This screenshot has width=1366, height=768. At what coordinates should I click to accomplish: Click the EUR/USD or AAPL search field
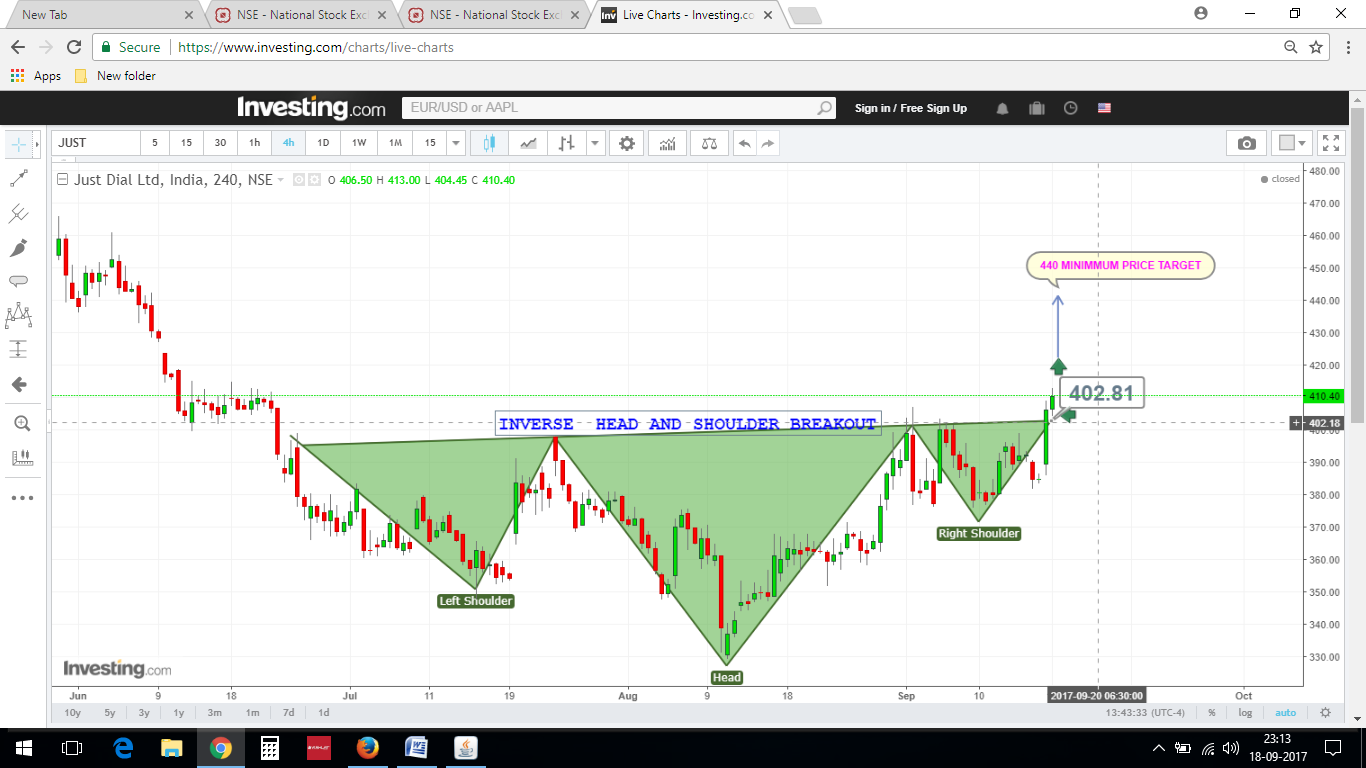tap(612, 108)
